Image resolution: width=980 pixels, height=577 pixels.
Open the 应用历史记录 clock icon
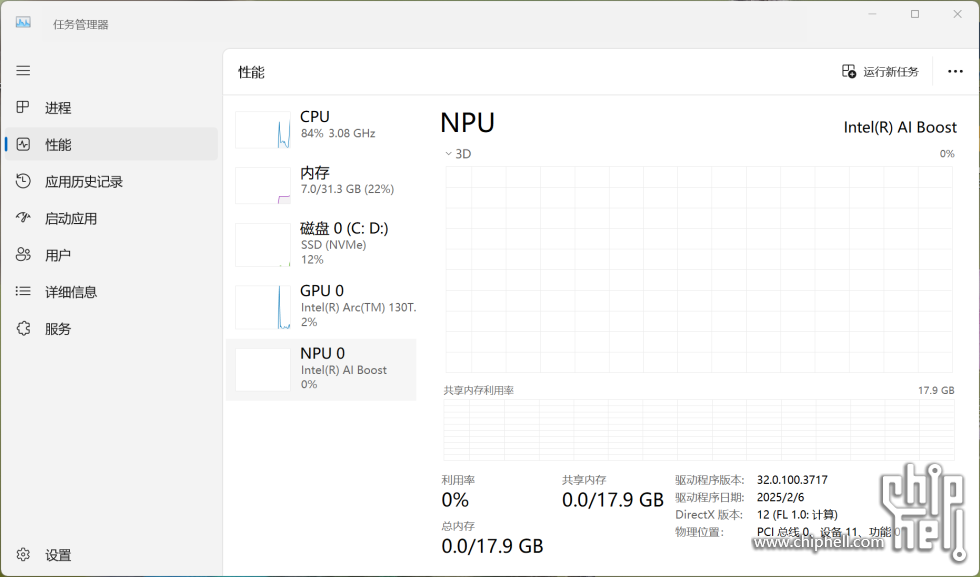23,181
